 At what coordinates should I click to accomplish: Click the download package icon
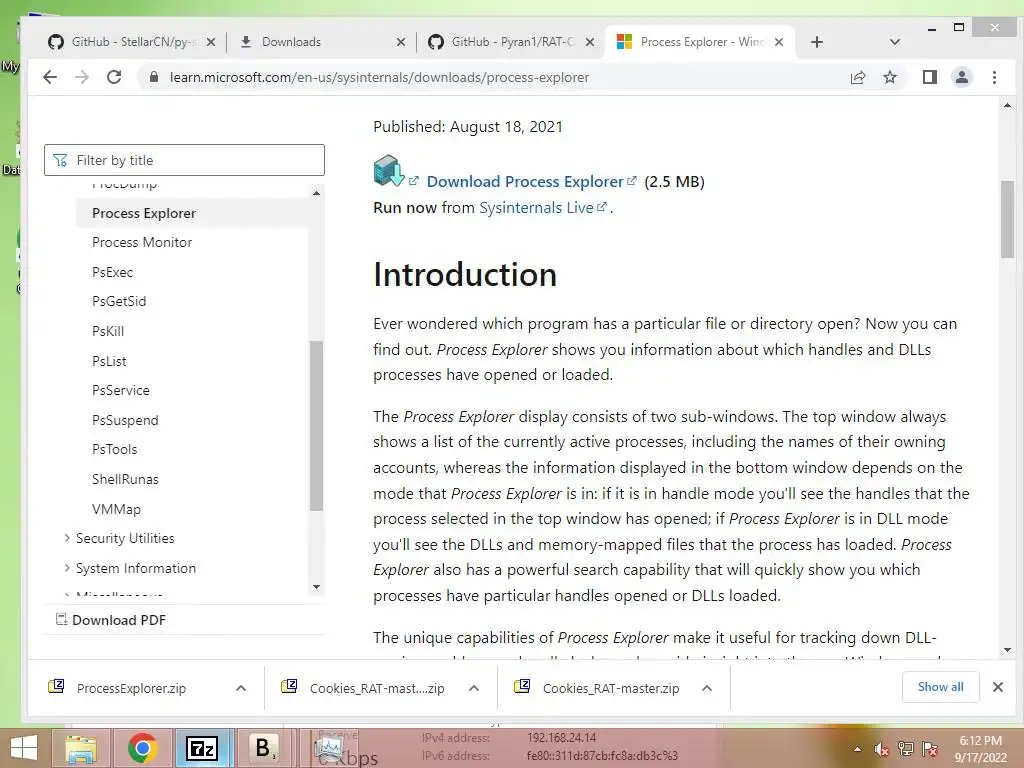(x=389, y=171)
